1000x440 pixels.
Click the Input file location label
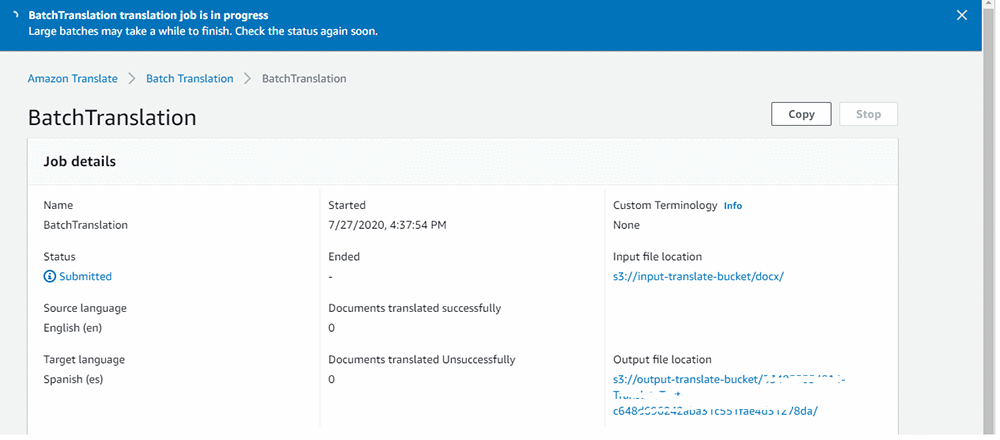[x=658, y=257]
